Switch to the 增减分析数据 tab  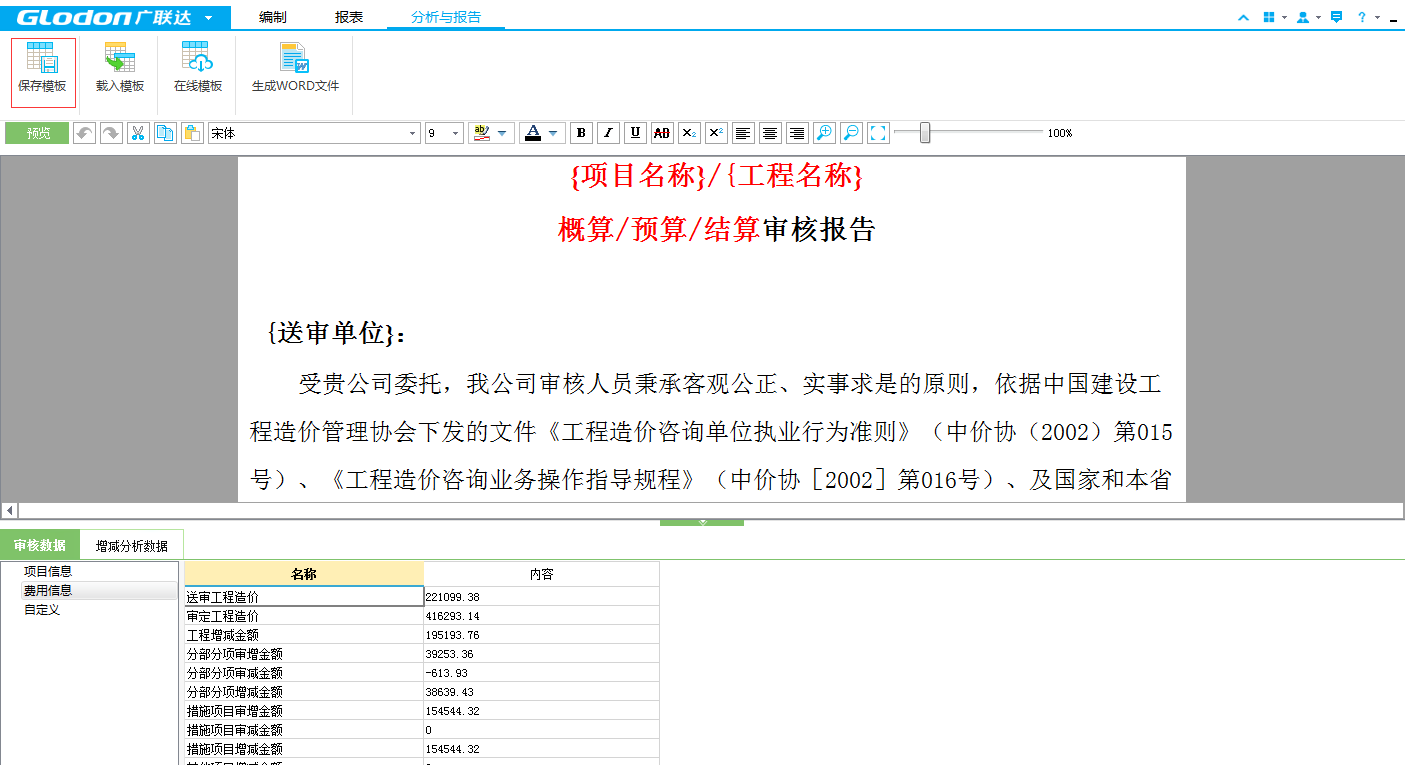[132, 546]
